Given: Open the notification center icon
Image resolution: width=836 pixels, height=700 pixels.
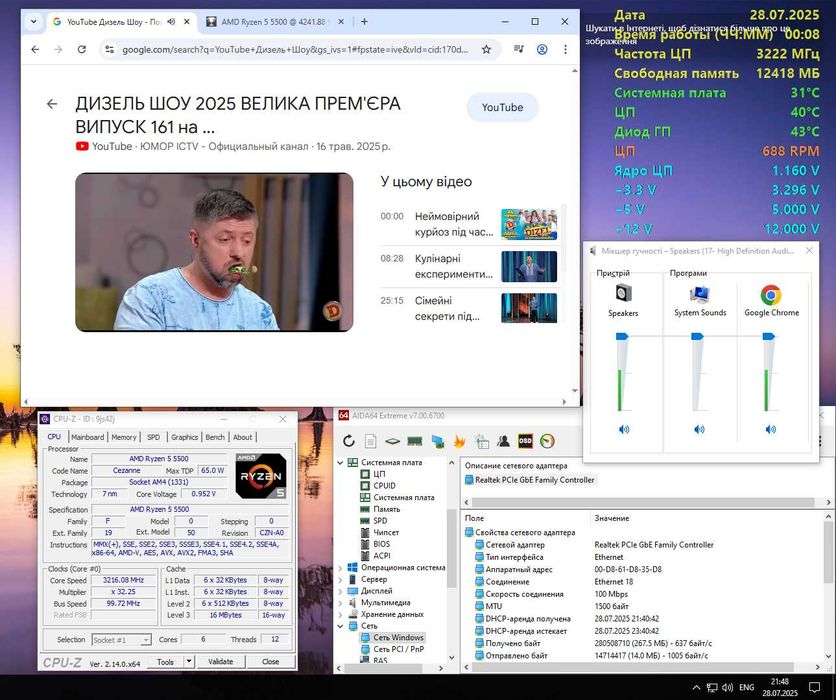Looking at the screenshot, I should 815,687.
